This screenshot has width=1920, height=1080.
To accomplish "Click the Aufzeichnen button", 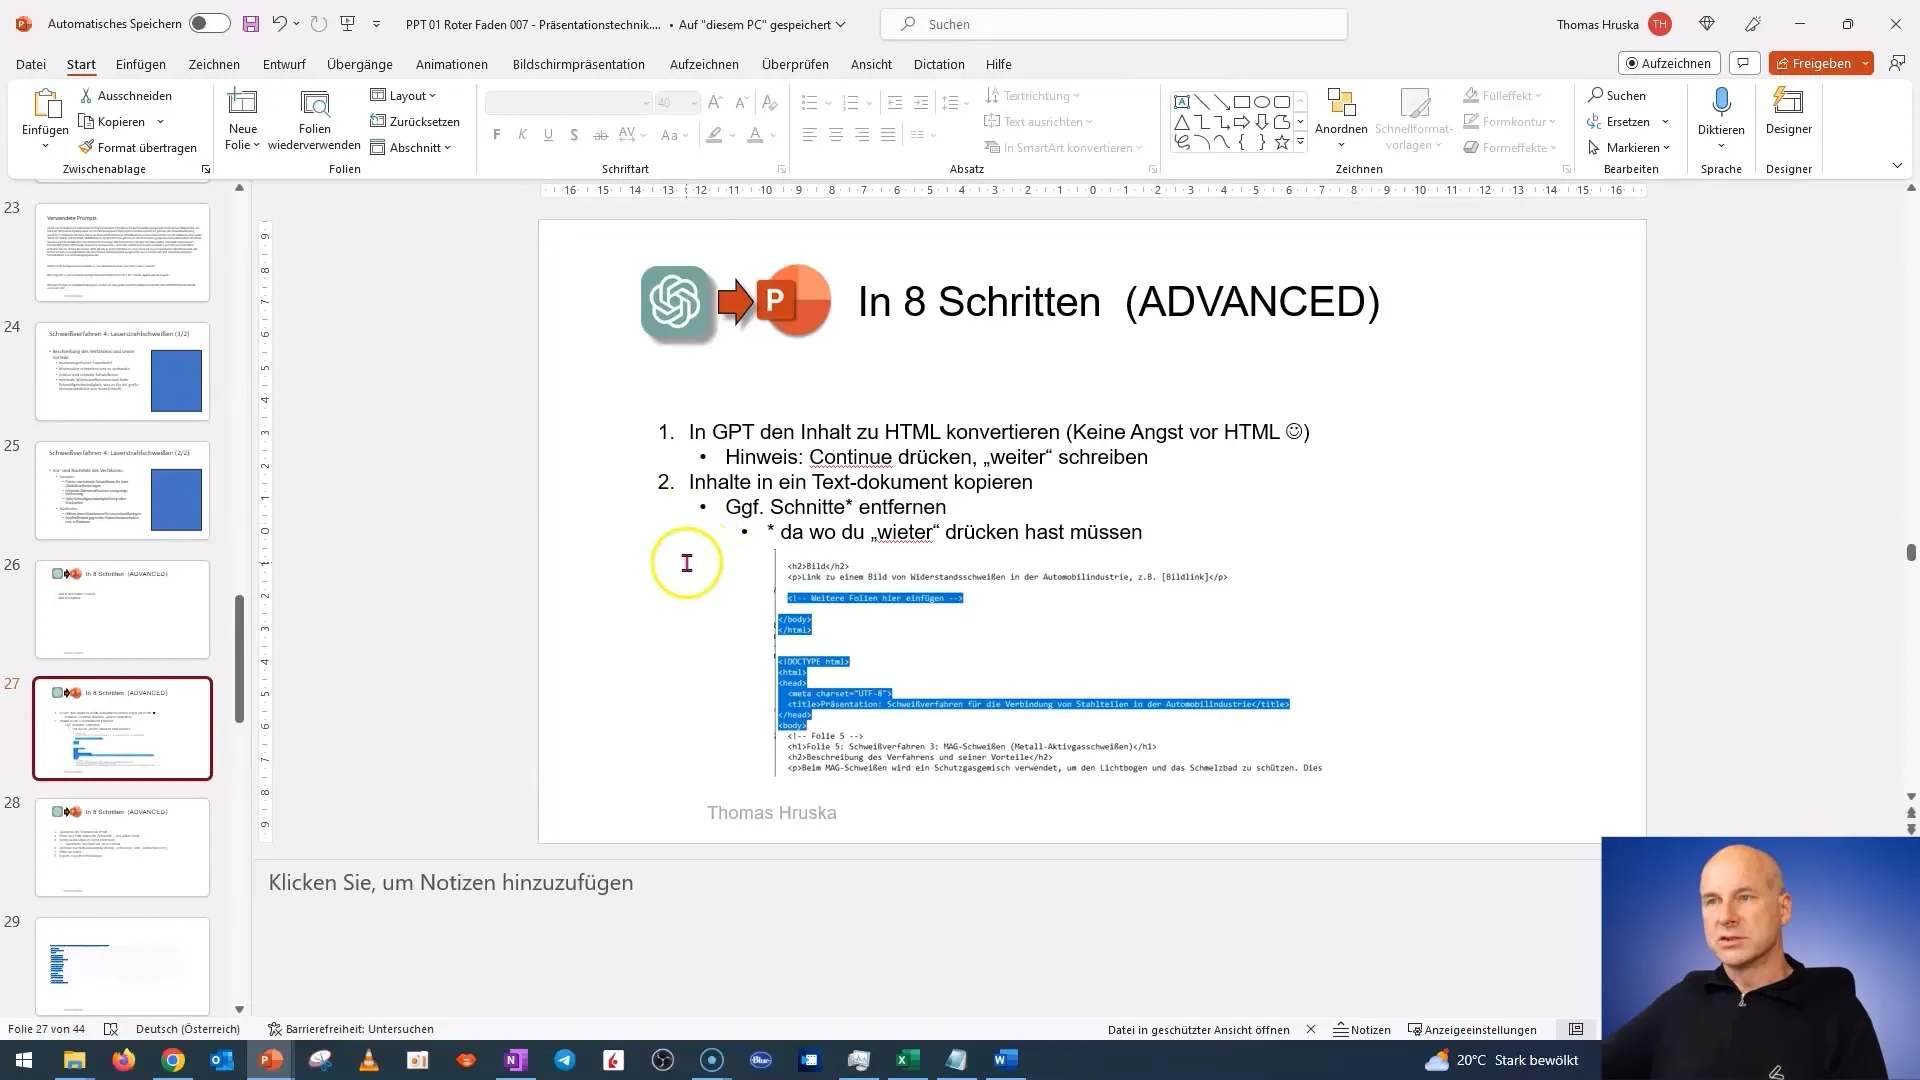I will [x=1669, y=63].
